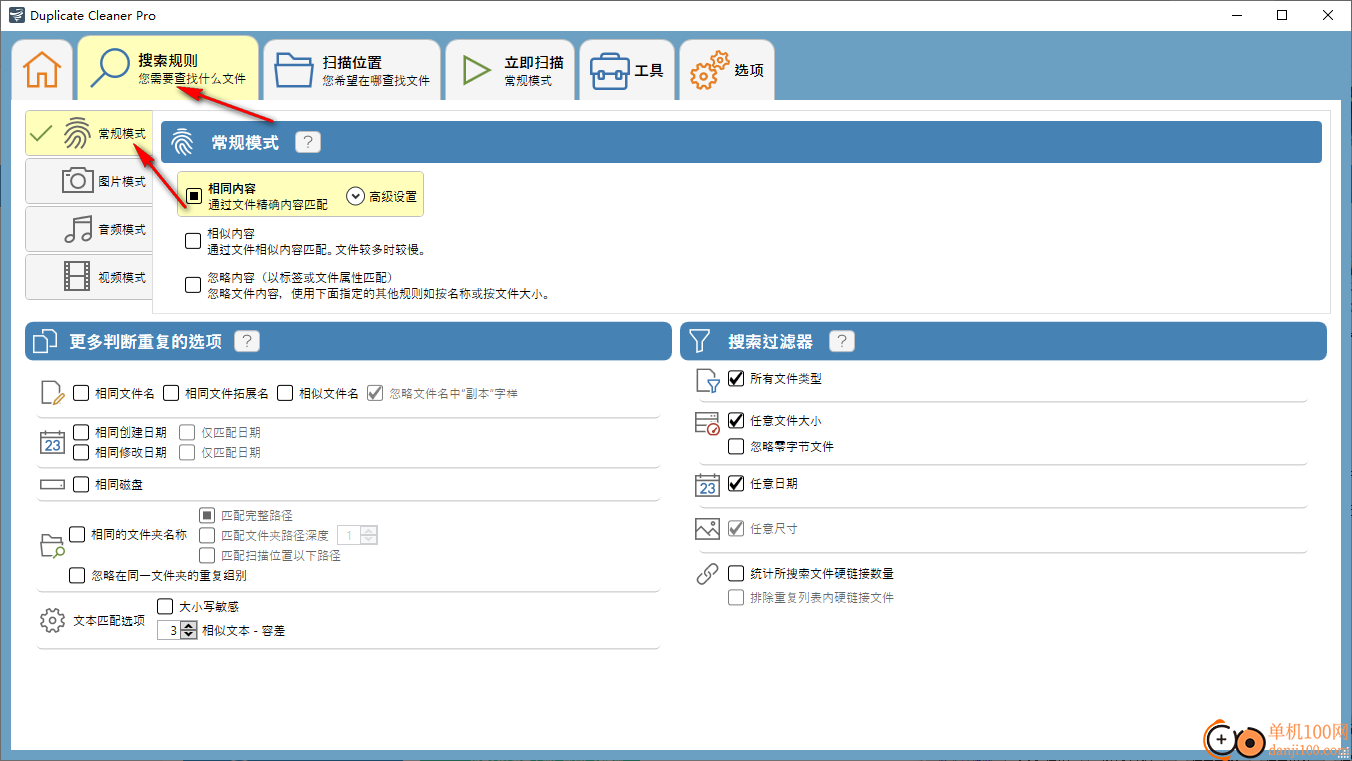
Task: Click the image dimension icon beside 任意尺寸
Action: [x=707, y=529]
